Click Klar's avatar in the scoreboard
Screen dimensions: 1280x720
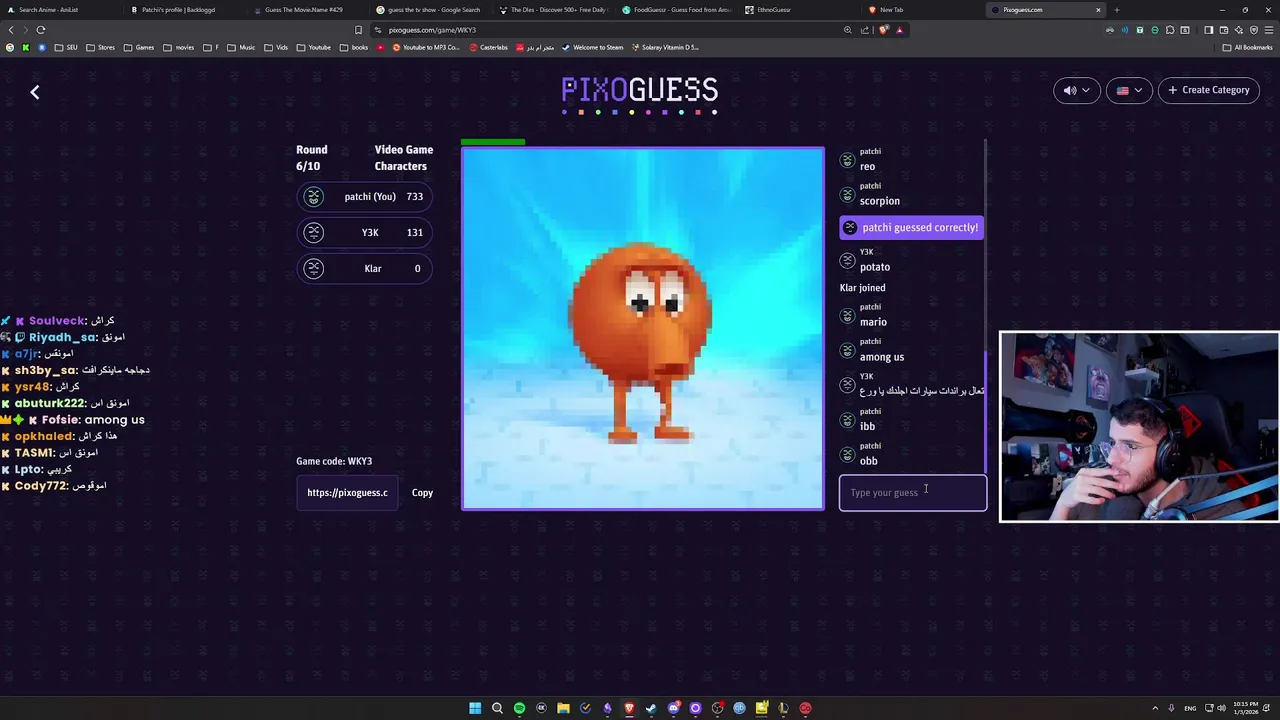click(x=314, y=269)
